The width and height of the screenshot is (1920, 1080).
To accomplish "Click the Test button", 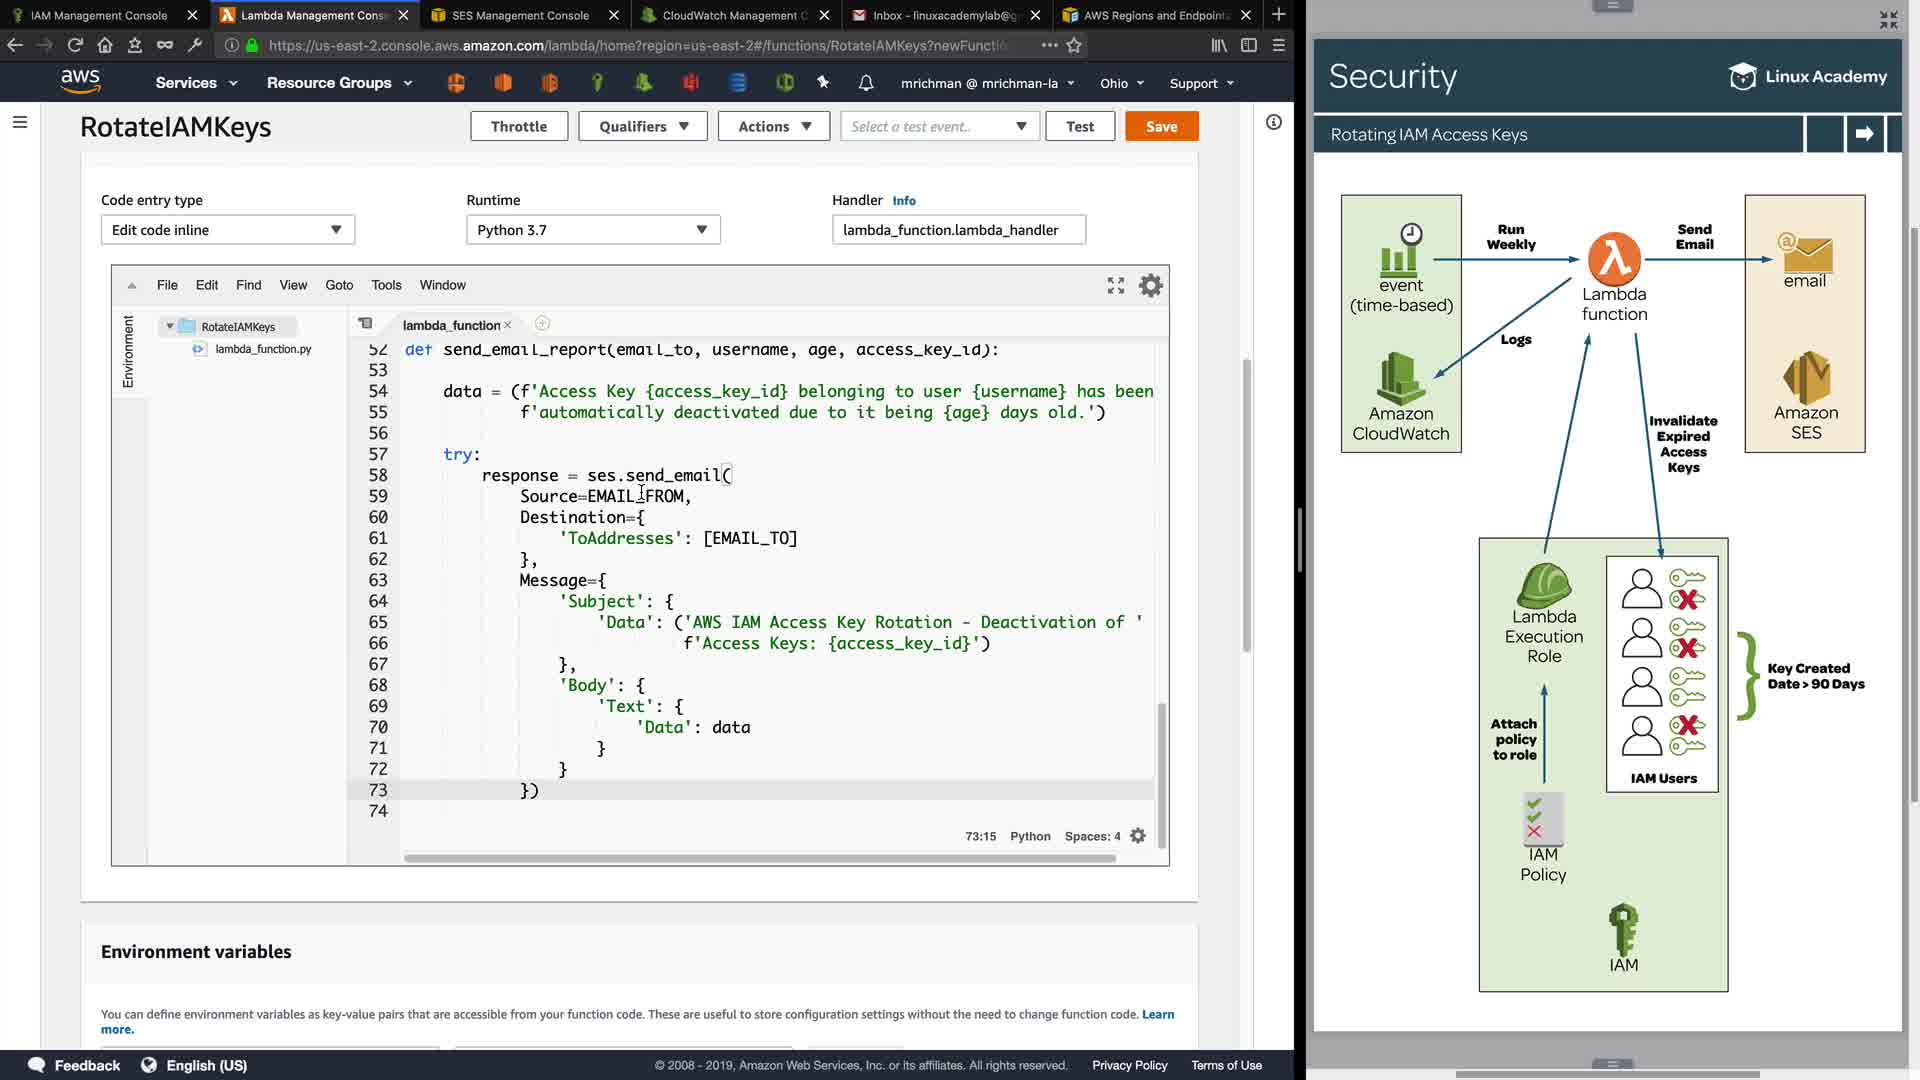I will [x=1080, y=127].
